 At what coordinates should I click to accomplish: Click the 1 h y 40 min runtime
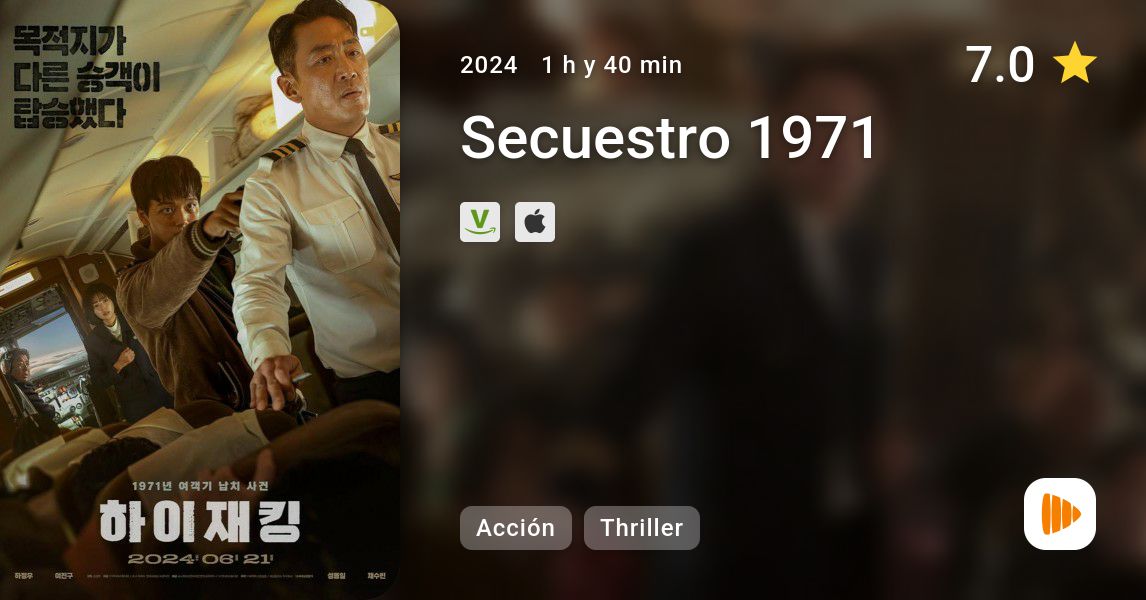pyautogui.click(x=612, y=65)
